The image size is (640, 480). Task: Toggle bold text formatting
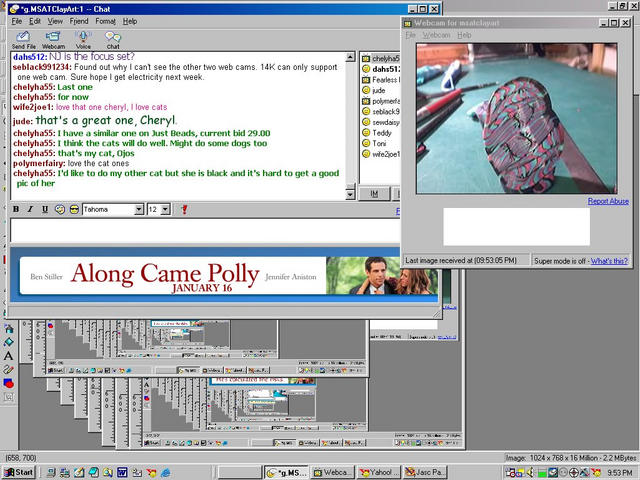16,209
